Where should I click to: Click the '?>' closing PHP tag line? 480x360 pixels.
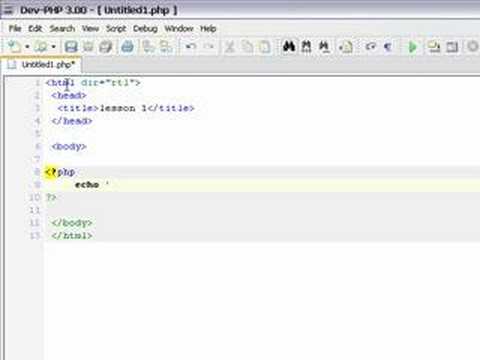tap(51, 197)
